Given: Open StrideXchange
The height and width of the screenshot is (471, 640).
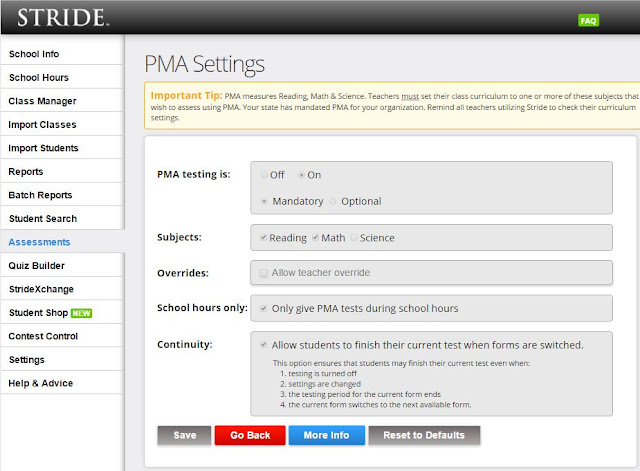Looking at the screenshot, I should coord(62,289).
